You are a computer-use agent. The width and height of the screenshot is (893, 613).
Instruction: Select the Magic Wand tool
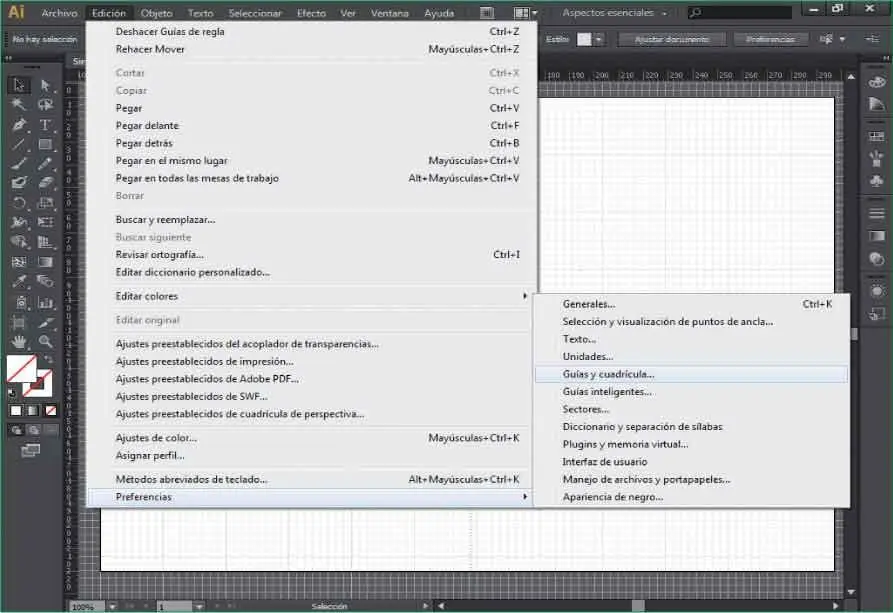coord(19,105)
